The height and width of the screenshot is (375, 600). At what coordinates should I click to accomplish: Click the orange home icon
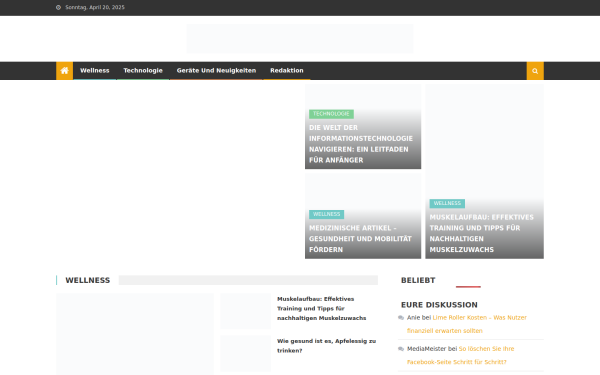coord(64,71)
